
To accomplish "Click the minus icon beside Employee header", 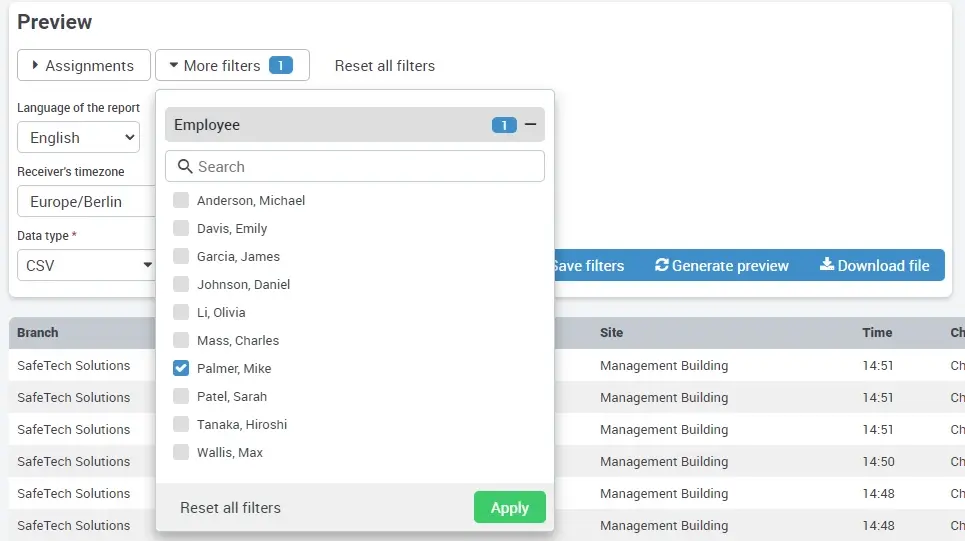I will (531, 125).
